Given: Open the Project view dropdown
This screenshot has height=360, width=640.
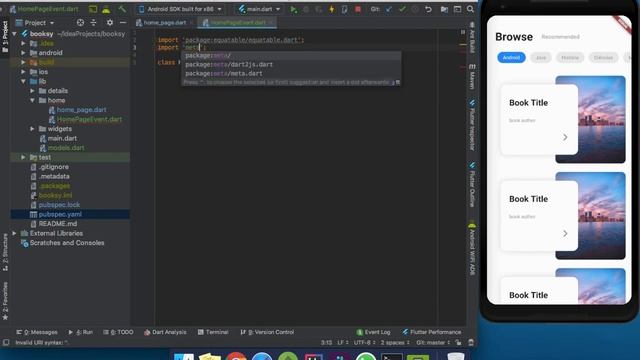Looking at the screenshot, I should [x=35, y=23].
